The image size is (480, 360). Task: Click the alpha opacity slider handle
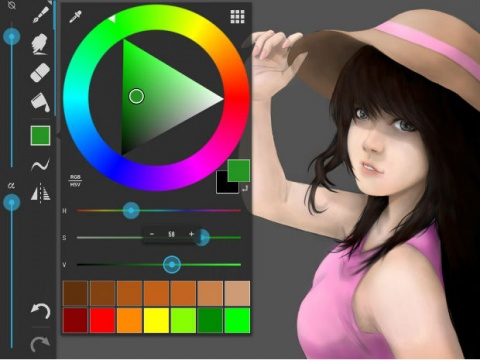(12, 202)
